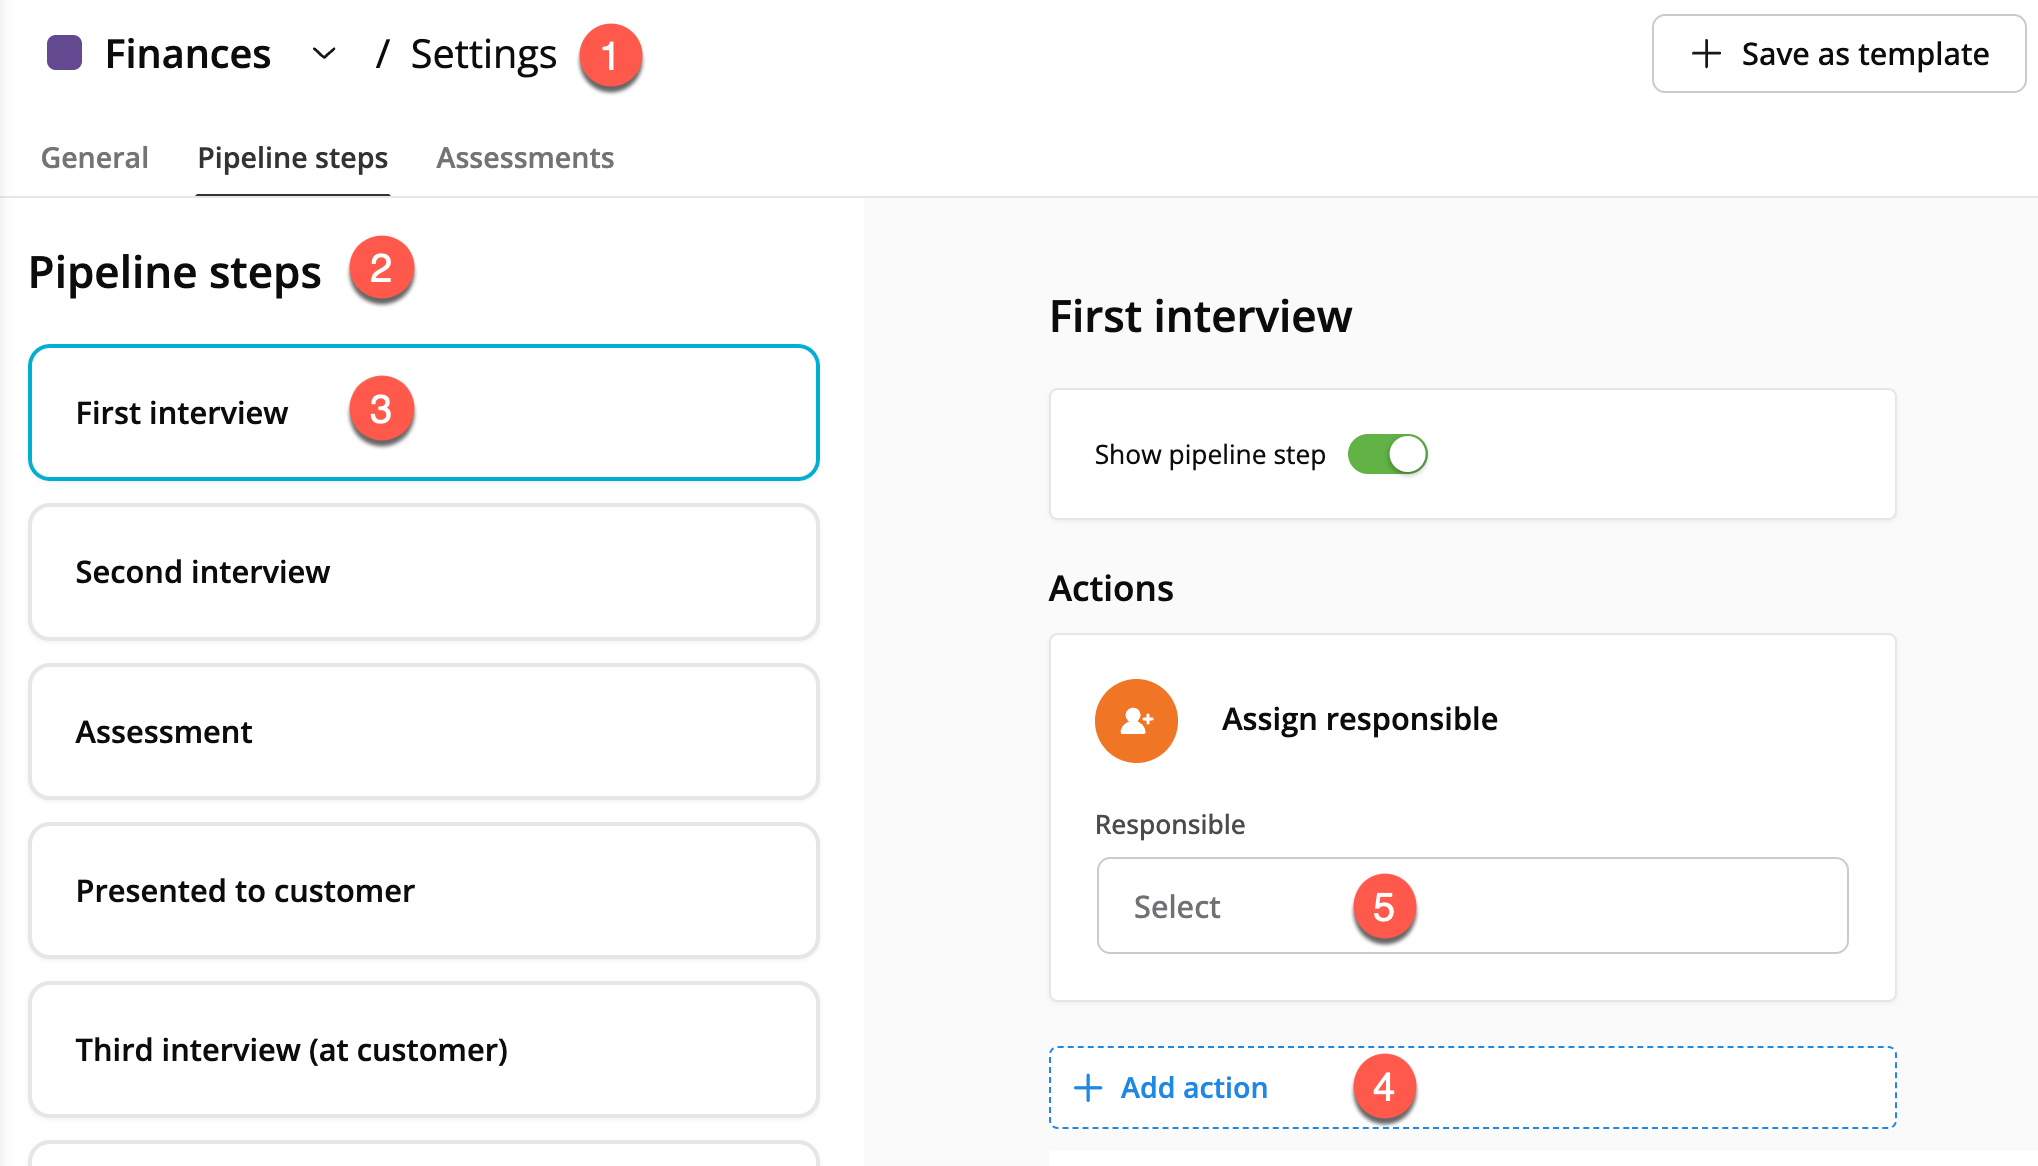Click the Save as template button

coord(1838,54)
